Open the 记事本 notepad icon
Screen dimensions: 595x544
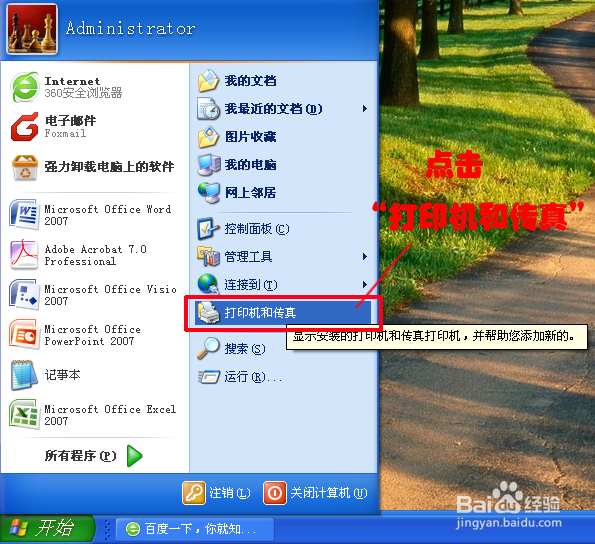[x=25, y=375]
